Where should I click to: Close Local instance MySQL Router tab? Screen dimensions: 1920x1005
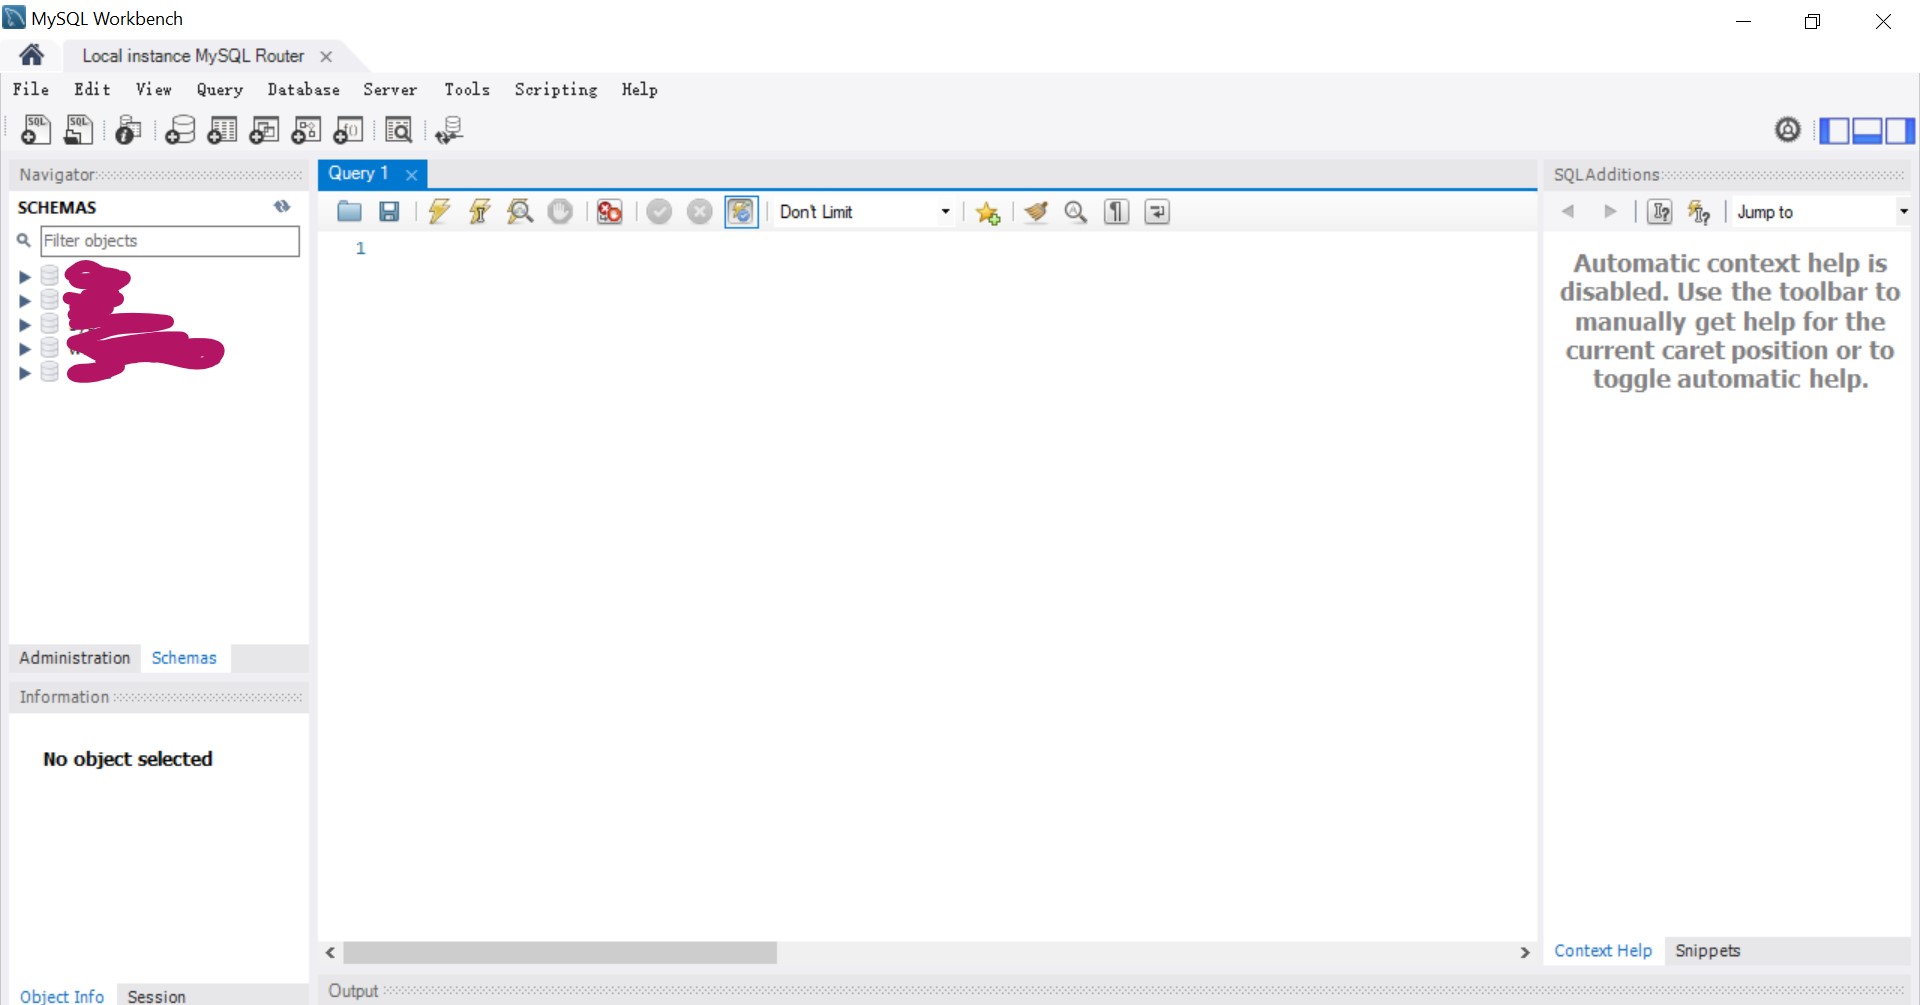[x=326, y=56]
